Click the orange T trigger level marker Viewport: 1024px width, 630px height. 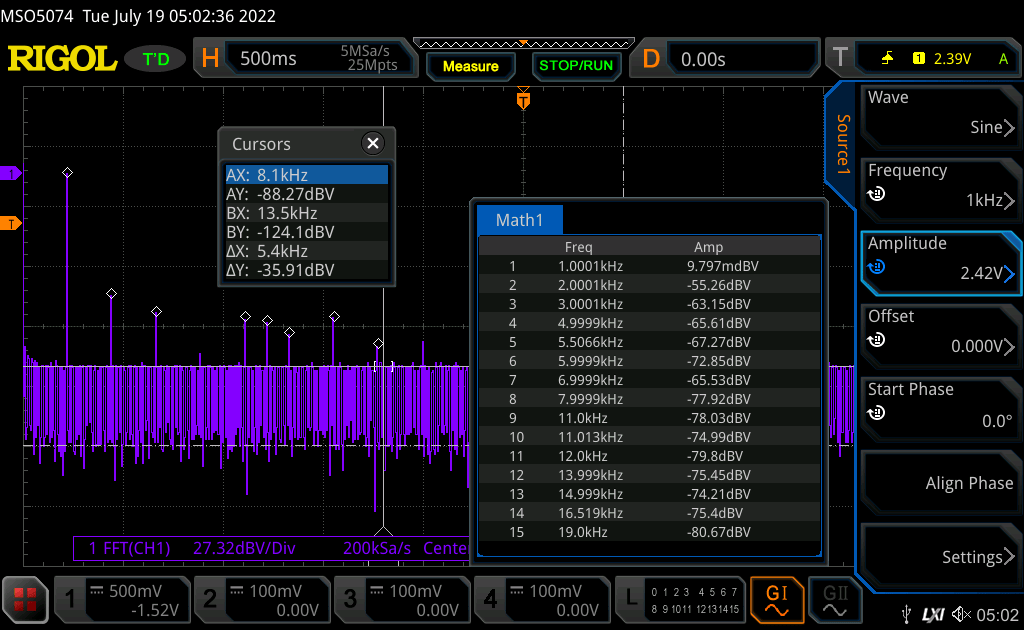11,224
